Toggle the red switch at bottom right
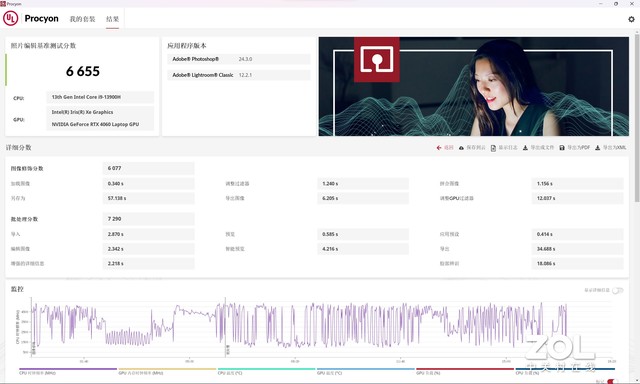Image resolution: width=640 pixels, height=384 pixels. coord(612,382)
